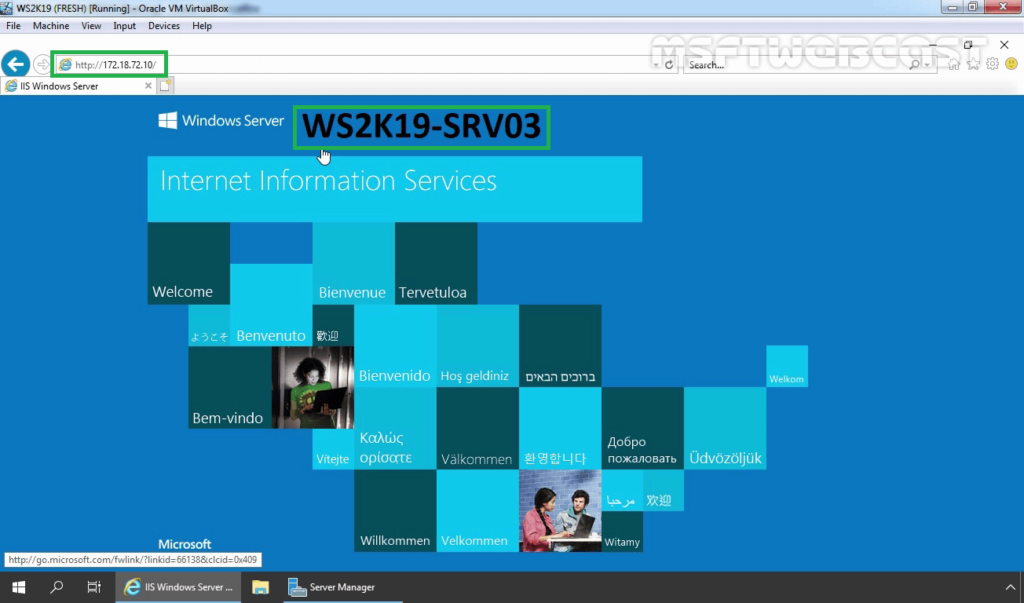Click the Välkommen tile

point(477,428)
